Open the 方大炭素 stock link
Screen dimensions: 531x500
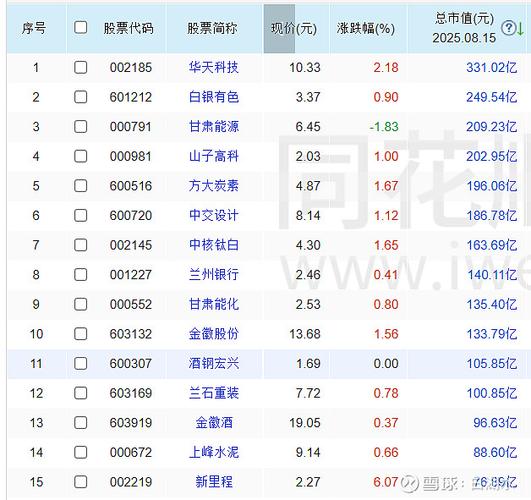(214, 186)
